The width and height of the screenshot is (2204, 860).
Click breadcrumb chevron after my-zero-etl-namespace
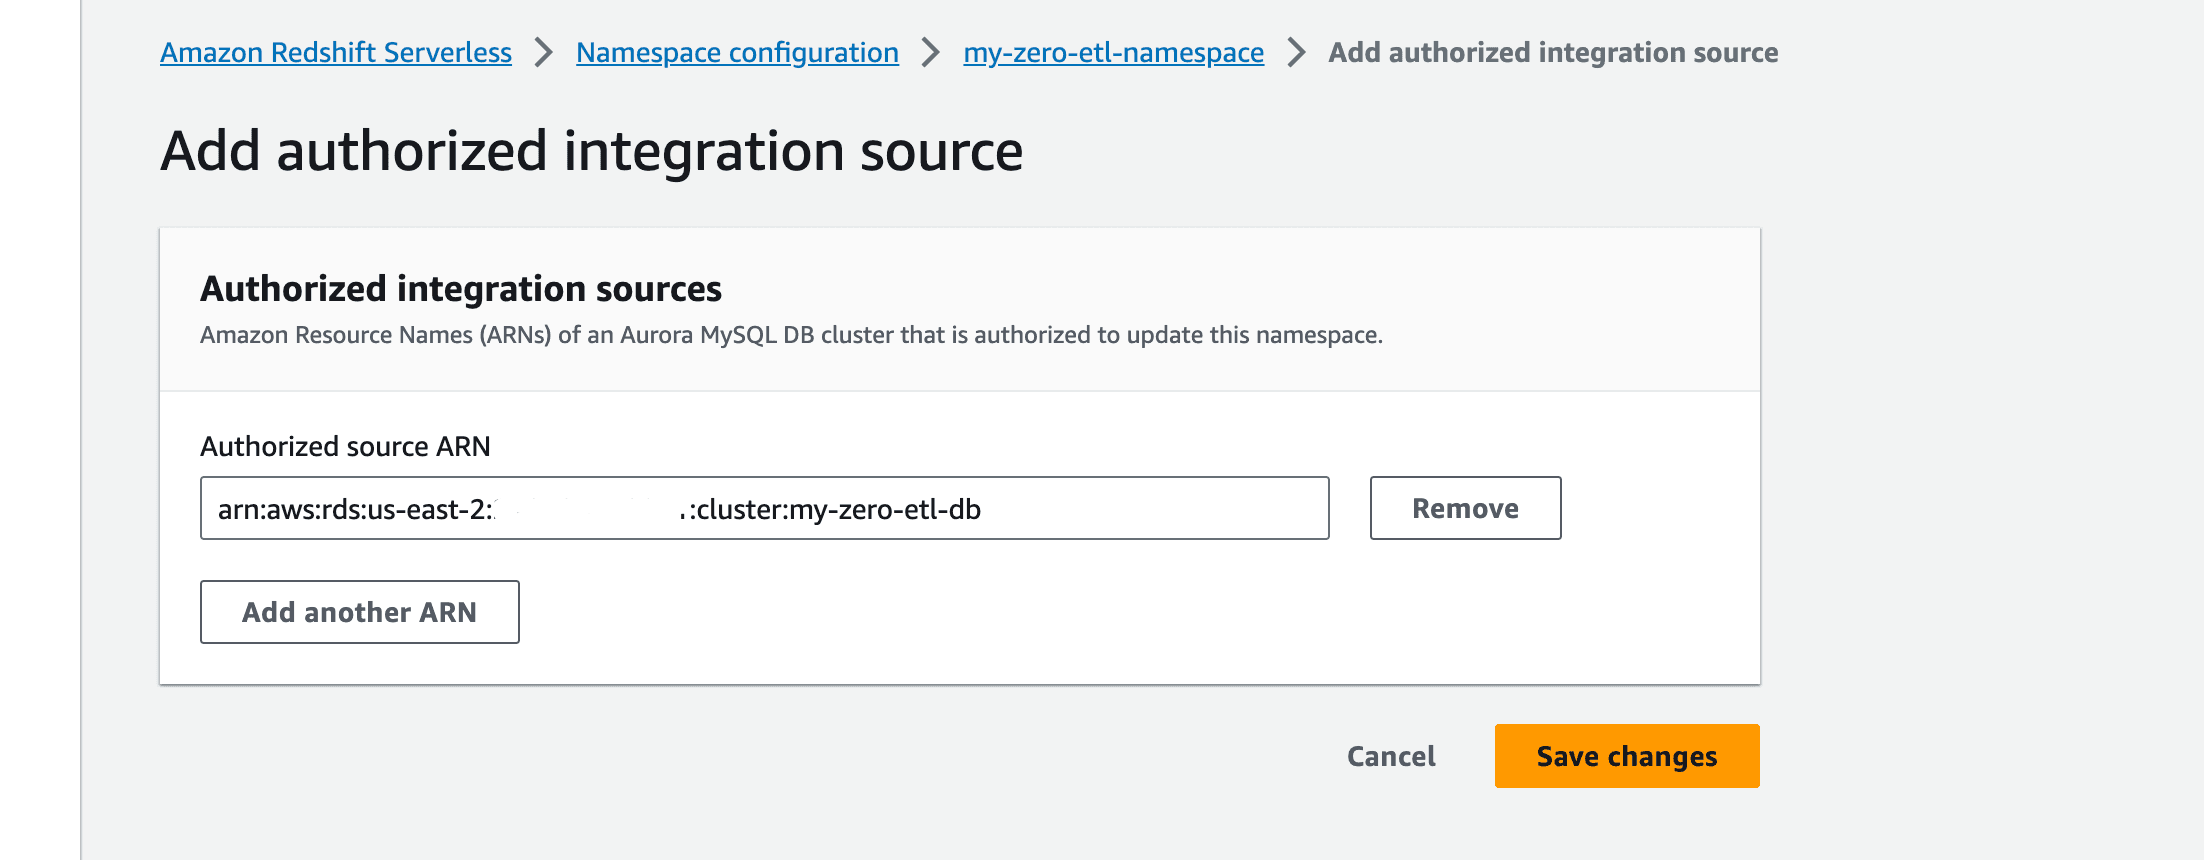pos(1296,53)
